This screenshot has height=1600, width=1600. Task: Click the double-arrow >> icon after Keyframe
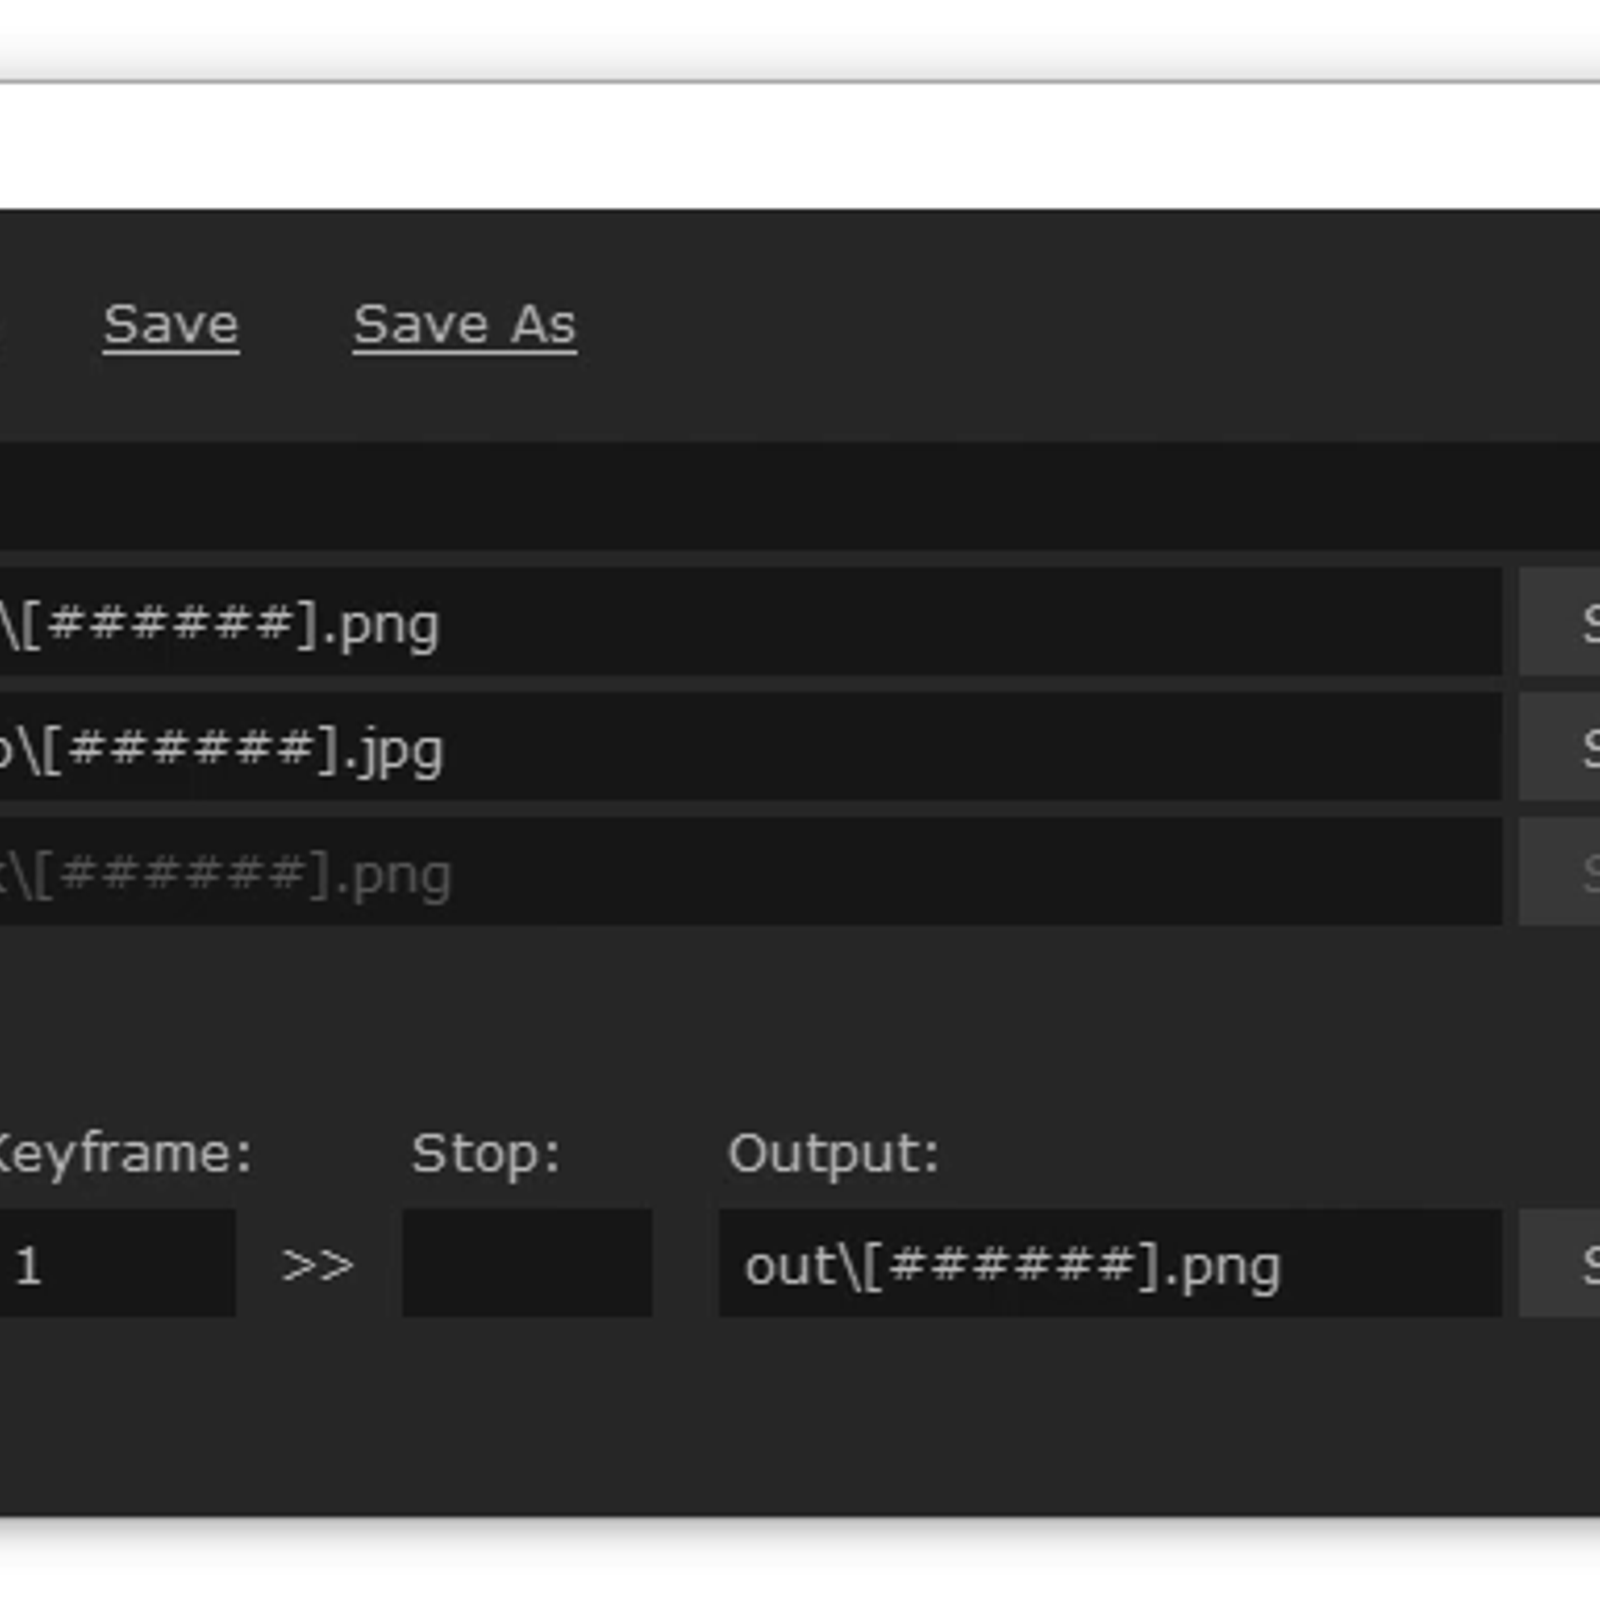click(318, 1265)
